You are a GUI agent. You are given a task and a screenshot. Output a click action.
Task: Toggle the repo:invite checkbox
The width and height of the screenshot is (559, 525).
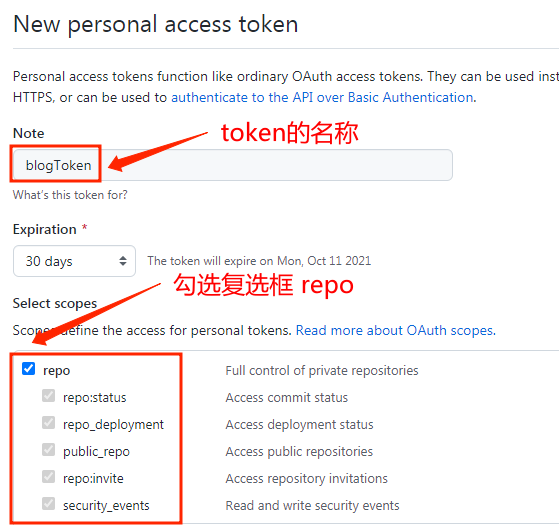(x=48, y=477)
